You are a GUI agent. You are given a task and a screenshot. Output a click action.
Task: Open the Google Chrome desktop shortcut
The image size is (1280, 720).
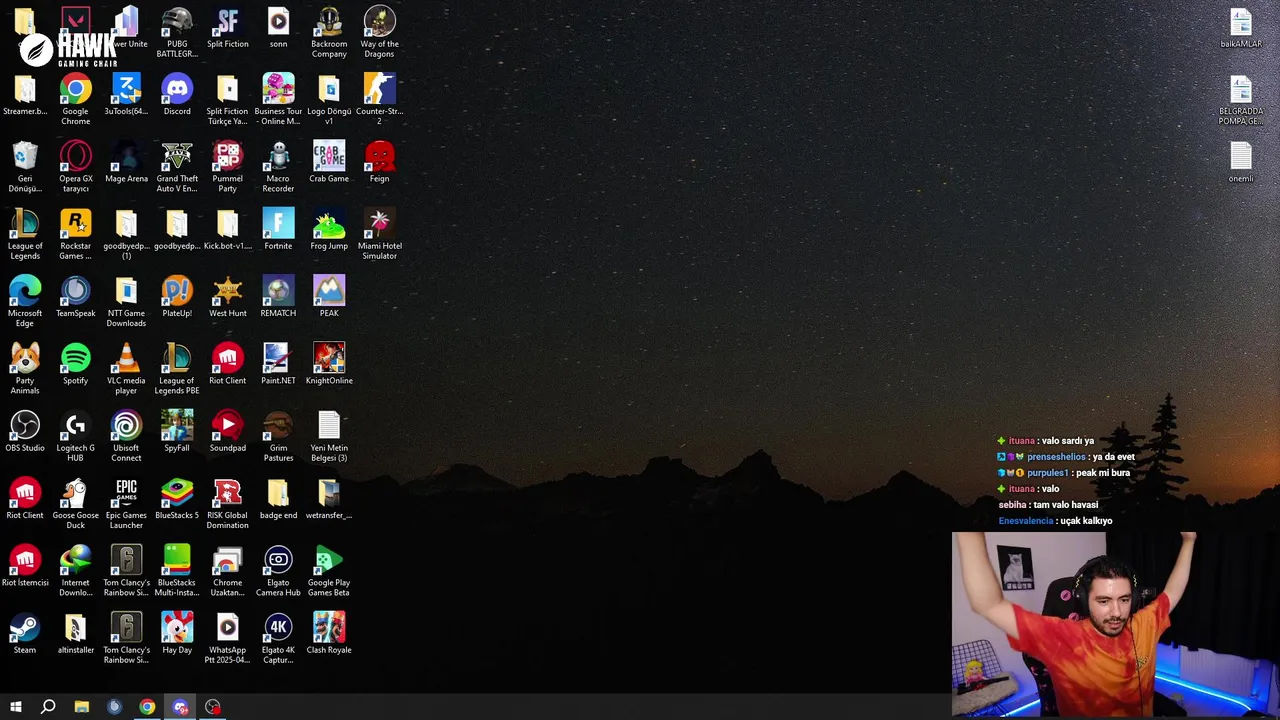pos(75,91)
